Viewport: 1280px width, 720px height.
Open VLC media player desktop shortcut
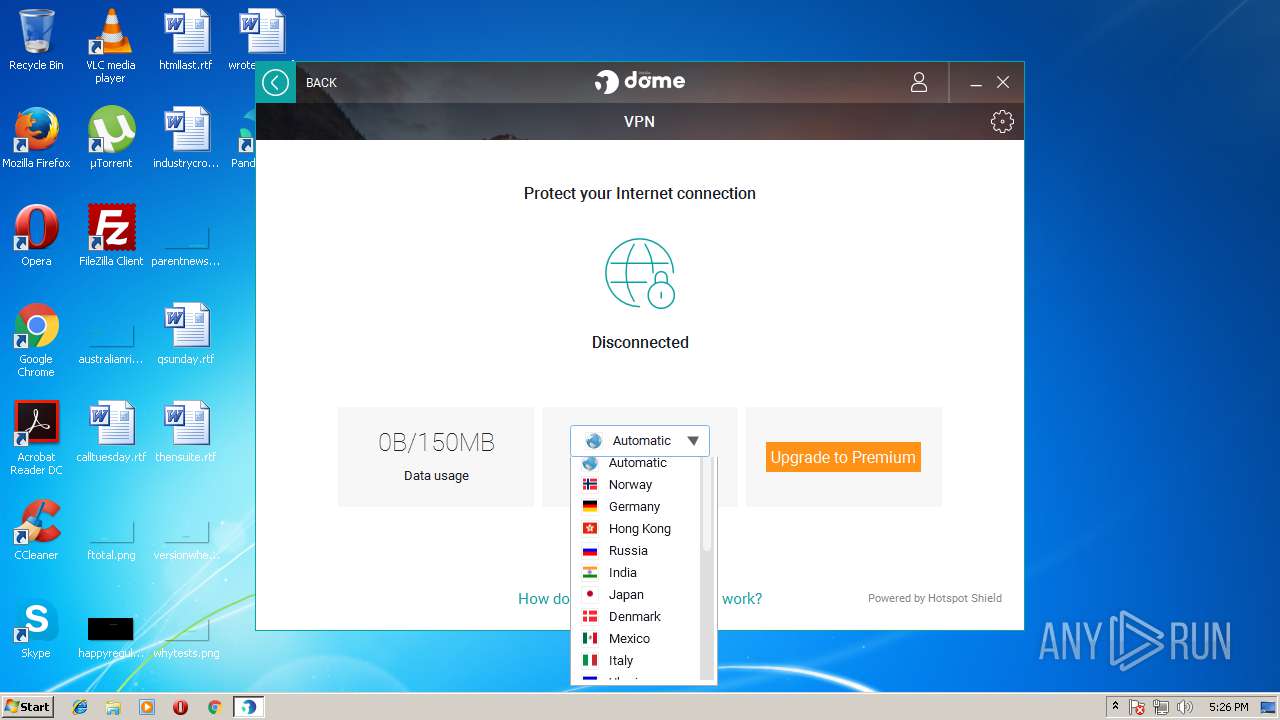coord(110,46)
